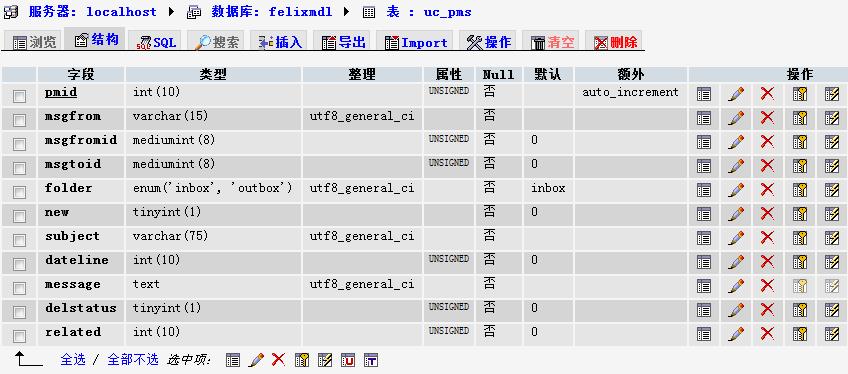This screenshot has height=374, width=848.
Task: Tick the pmid row checkbox
Action: point(19,96)
